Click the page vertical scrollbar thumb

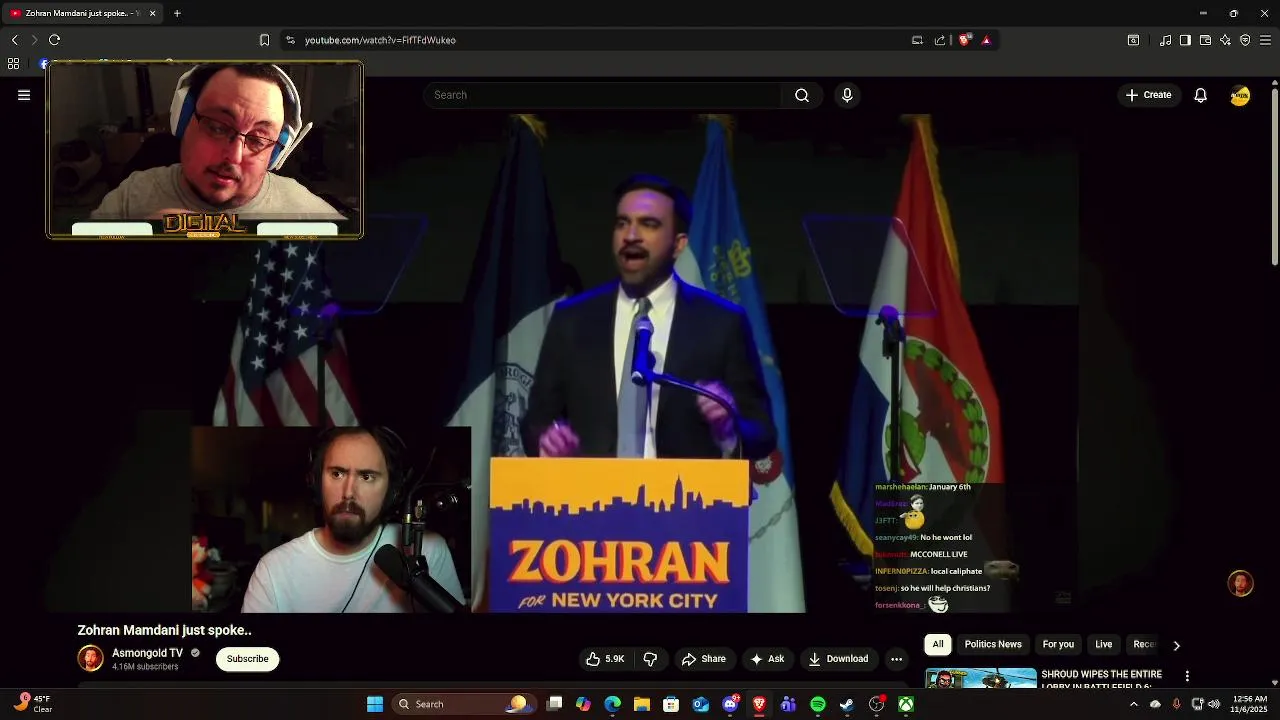[1274, 178]
